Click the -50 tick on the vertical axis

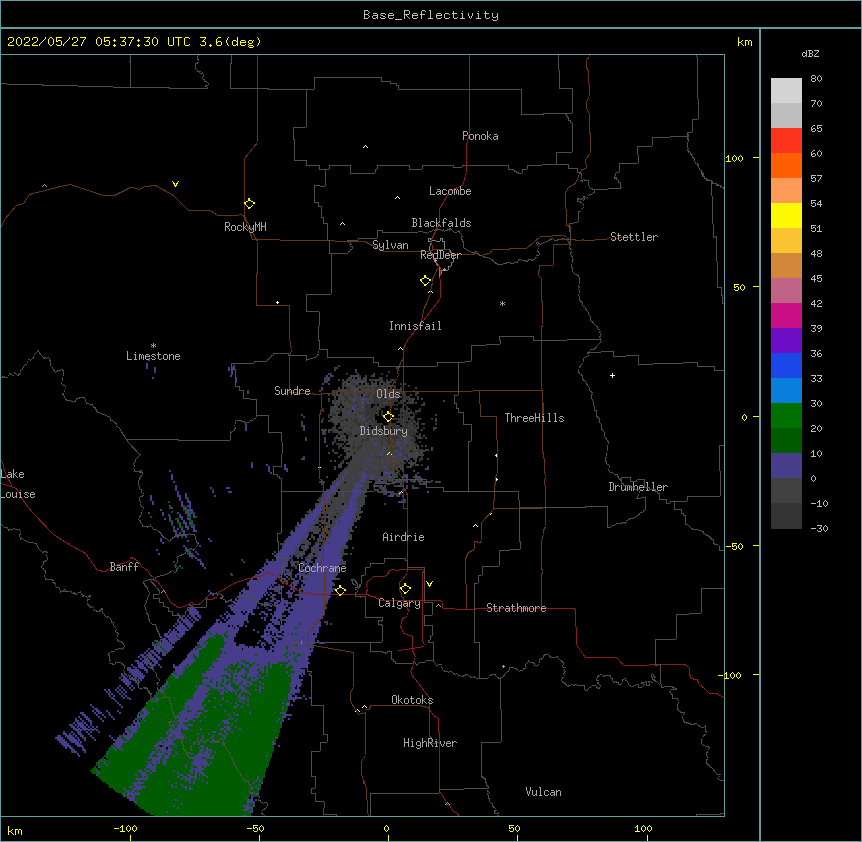click(734, 546)
